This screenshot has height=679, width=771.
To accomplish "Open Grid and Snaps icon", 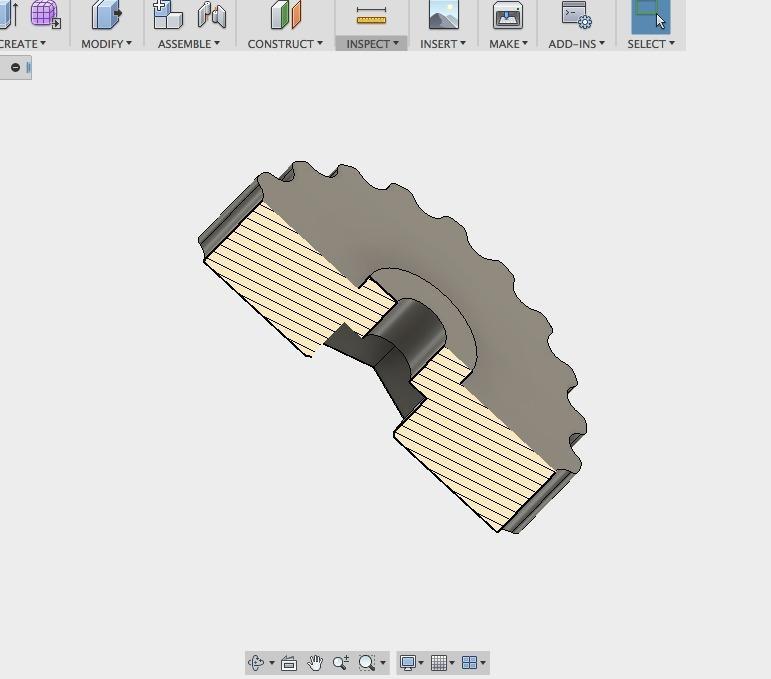I will coord(439,663).
